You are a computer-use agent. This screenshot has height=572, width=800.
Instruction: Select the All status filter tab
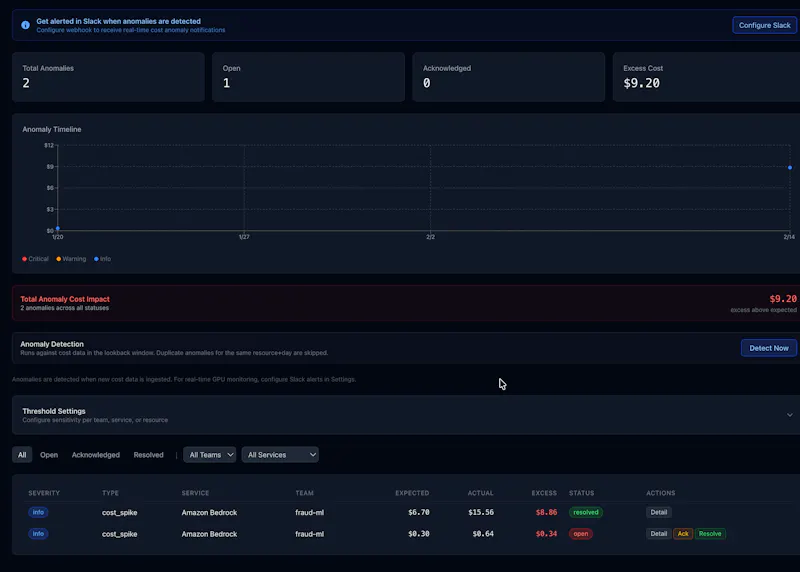pyautogui.click(x=22, y=455)
